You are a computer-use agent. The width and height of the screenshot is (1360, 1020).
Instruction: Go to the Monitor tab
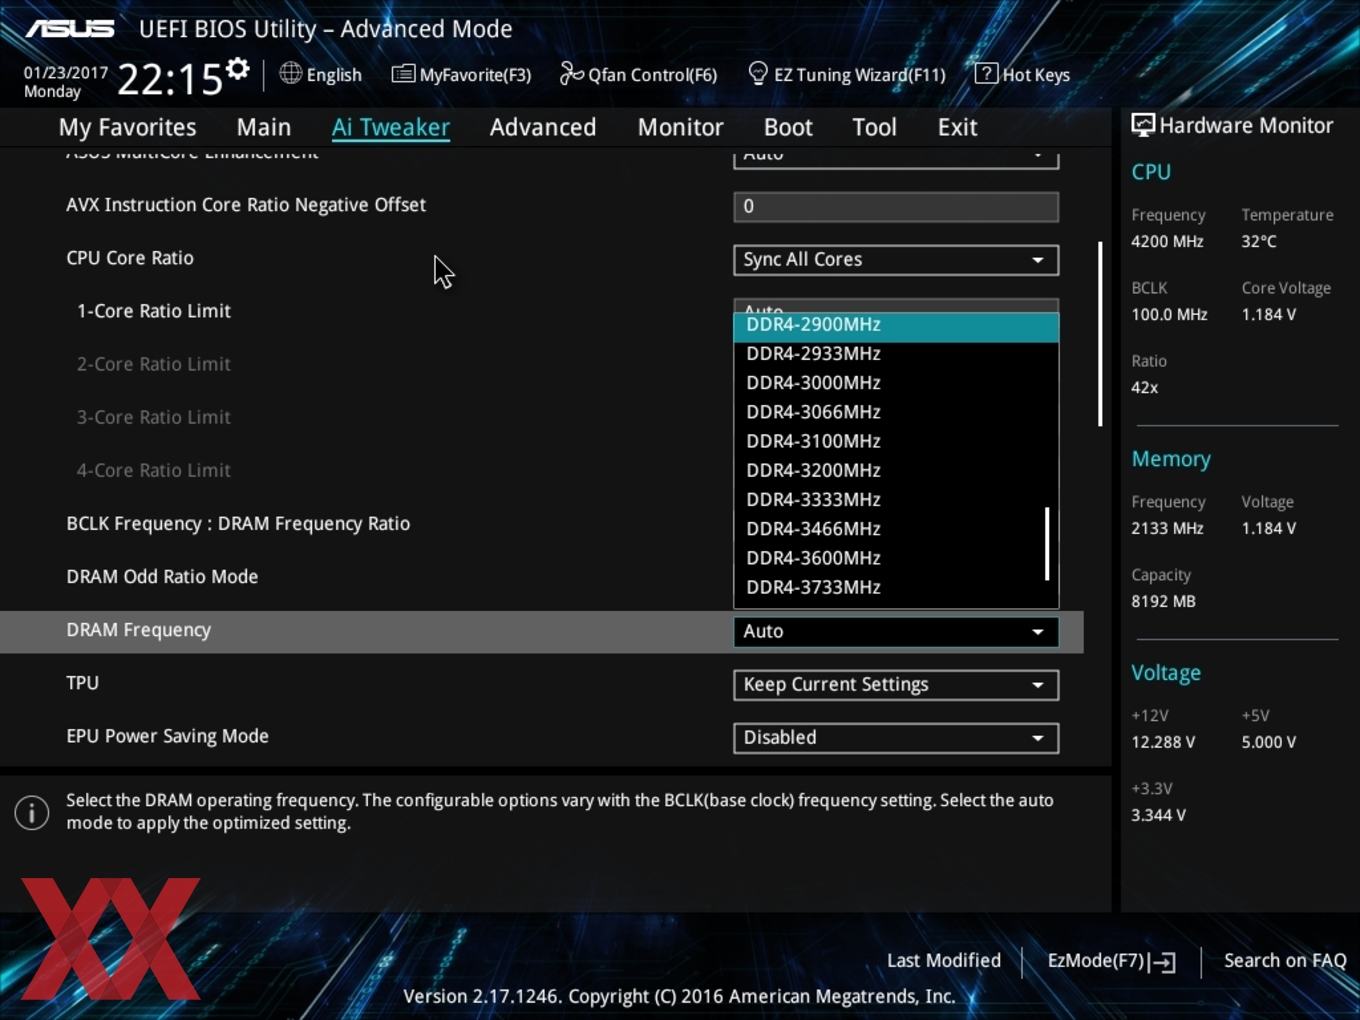coord(680,127)
